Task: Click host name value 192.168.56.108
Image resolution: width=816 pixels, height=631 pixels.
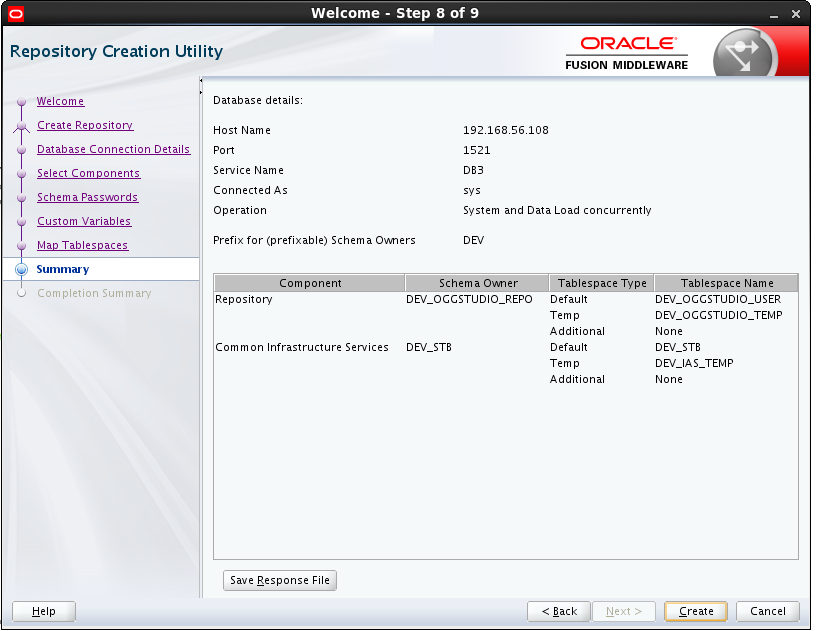Action: [506, 130]
